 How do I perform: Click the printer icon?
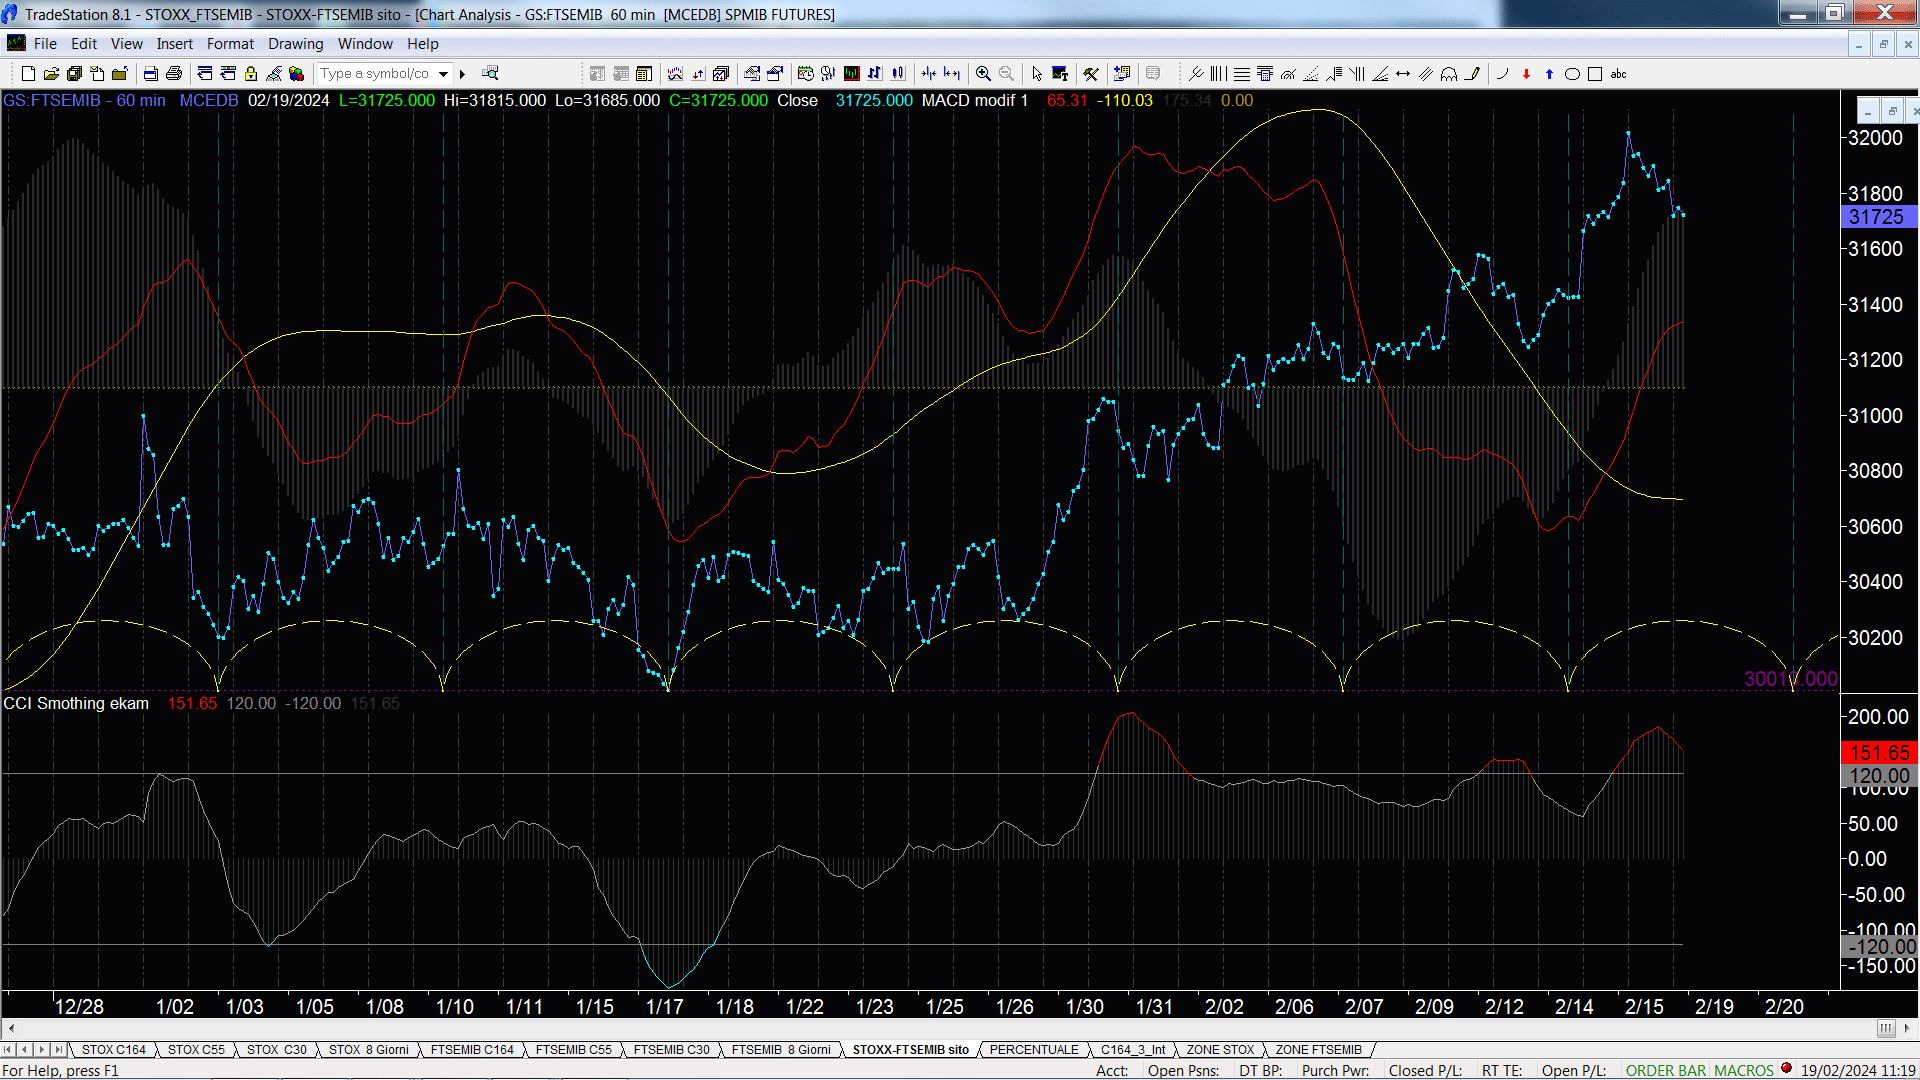174,74
